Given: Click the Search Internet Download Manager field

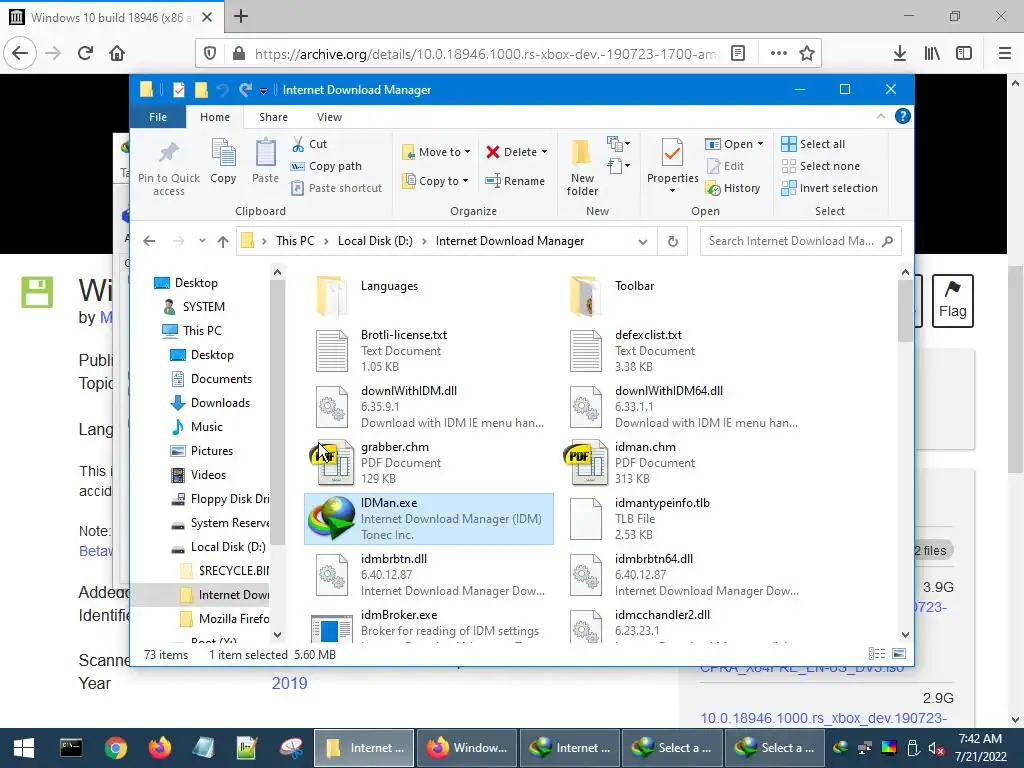Looking at the screenshot, I should (x=800, y=241).
